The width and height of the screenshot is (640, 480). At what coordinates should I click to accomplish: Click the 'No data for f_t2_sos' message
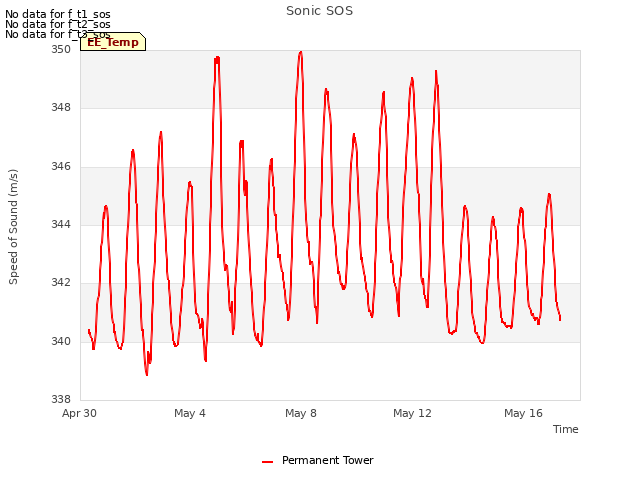(58, 24)
